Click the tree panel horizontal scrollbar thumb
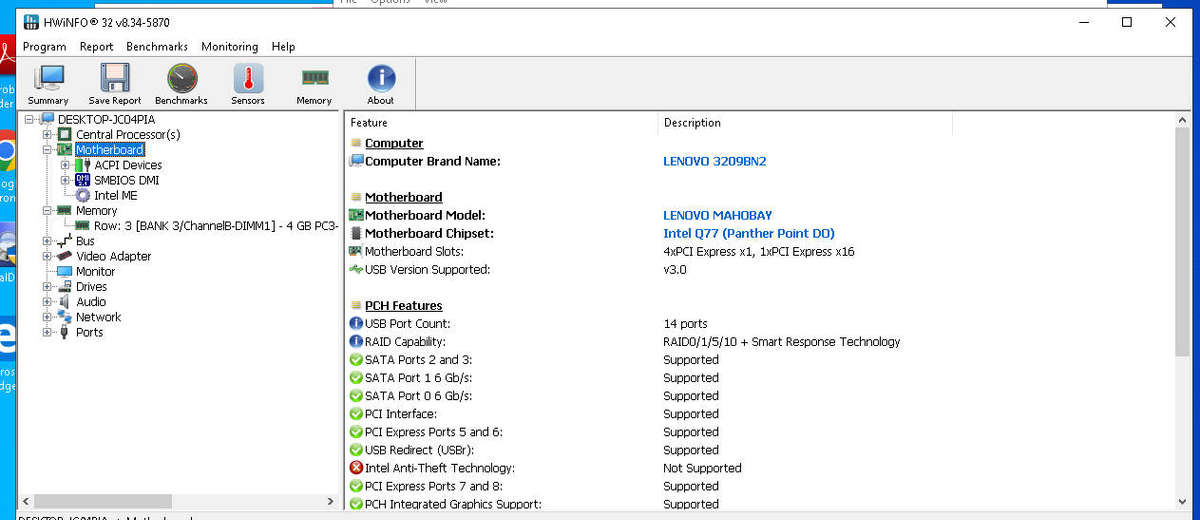Viewport: 1200px width, 520px height. tap(102, 501)
